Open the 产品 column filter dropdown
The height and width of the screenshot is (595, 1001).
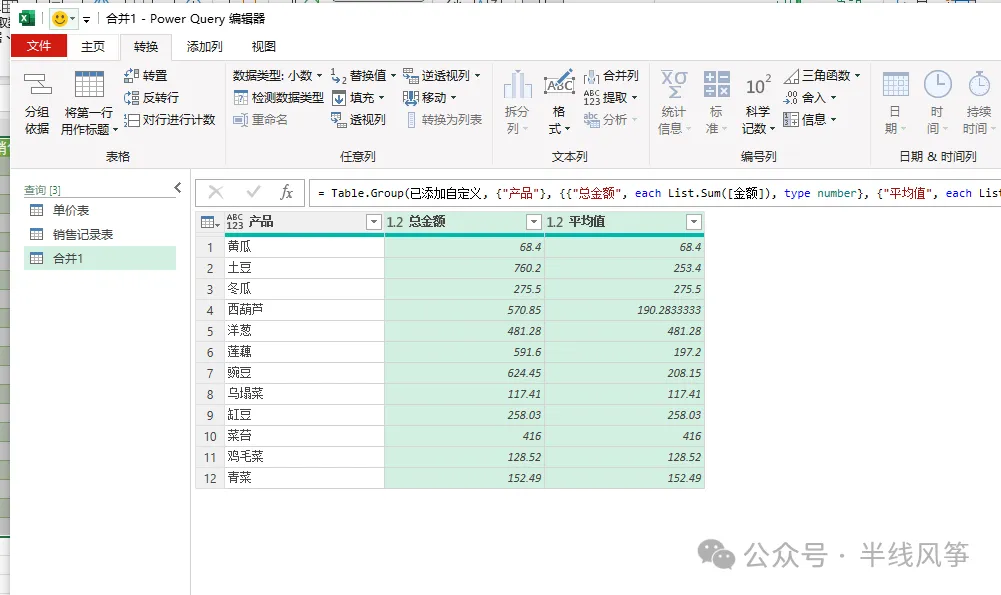[x=374, y=222]
